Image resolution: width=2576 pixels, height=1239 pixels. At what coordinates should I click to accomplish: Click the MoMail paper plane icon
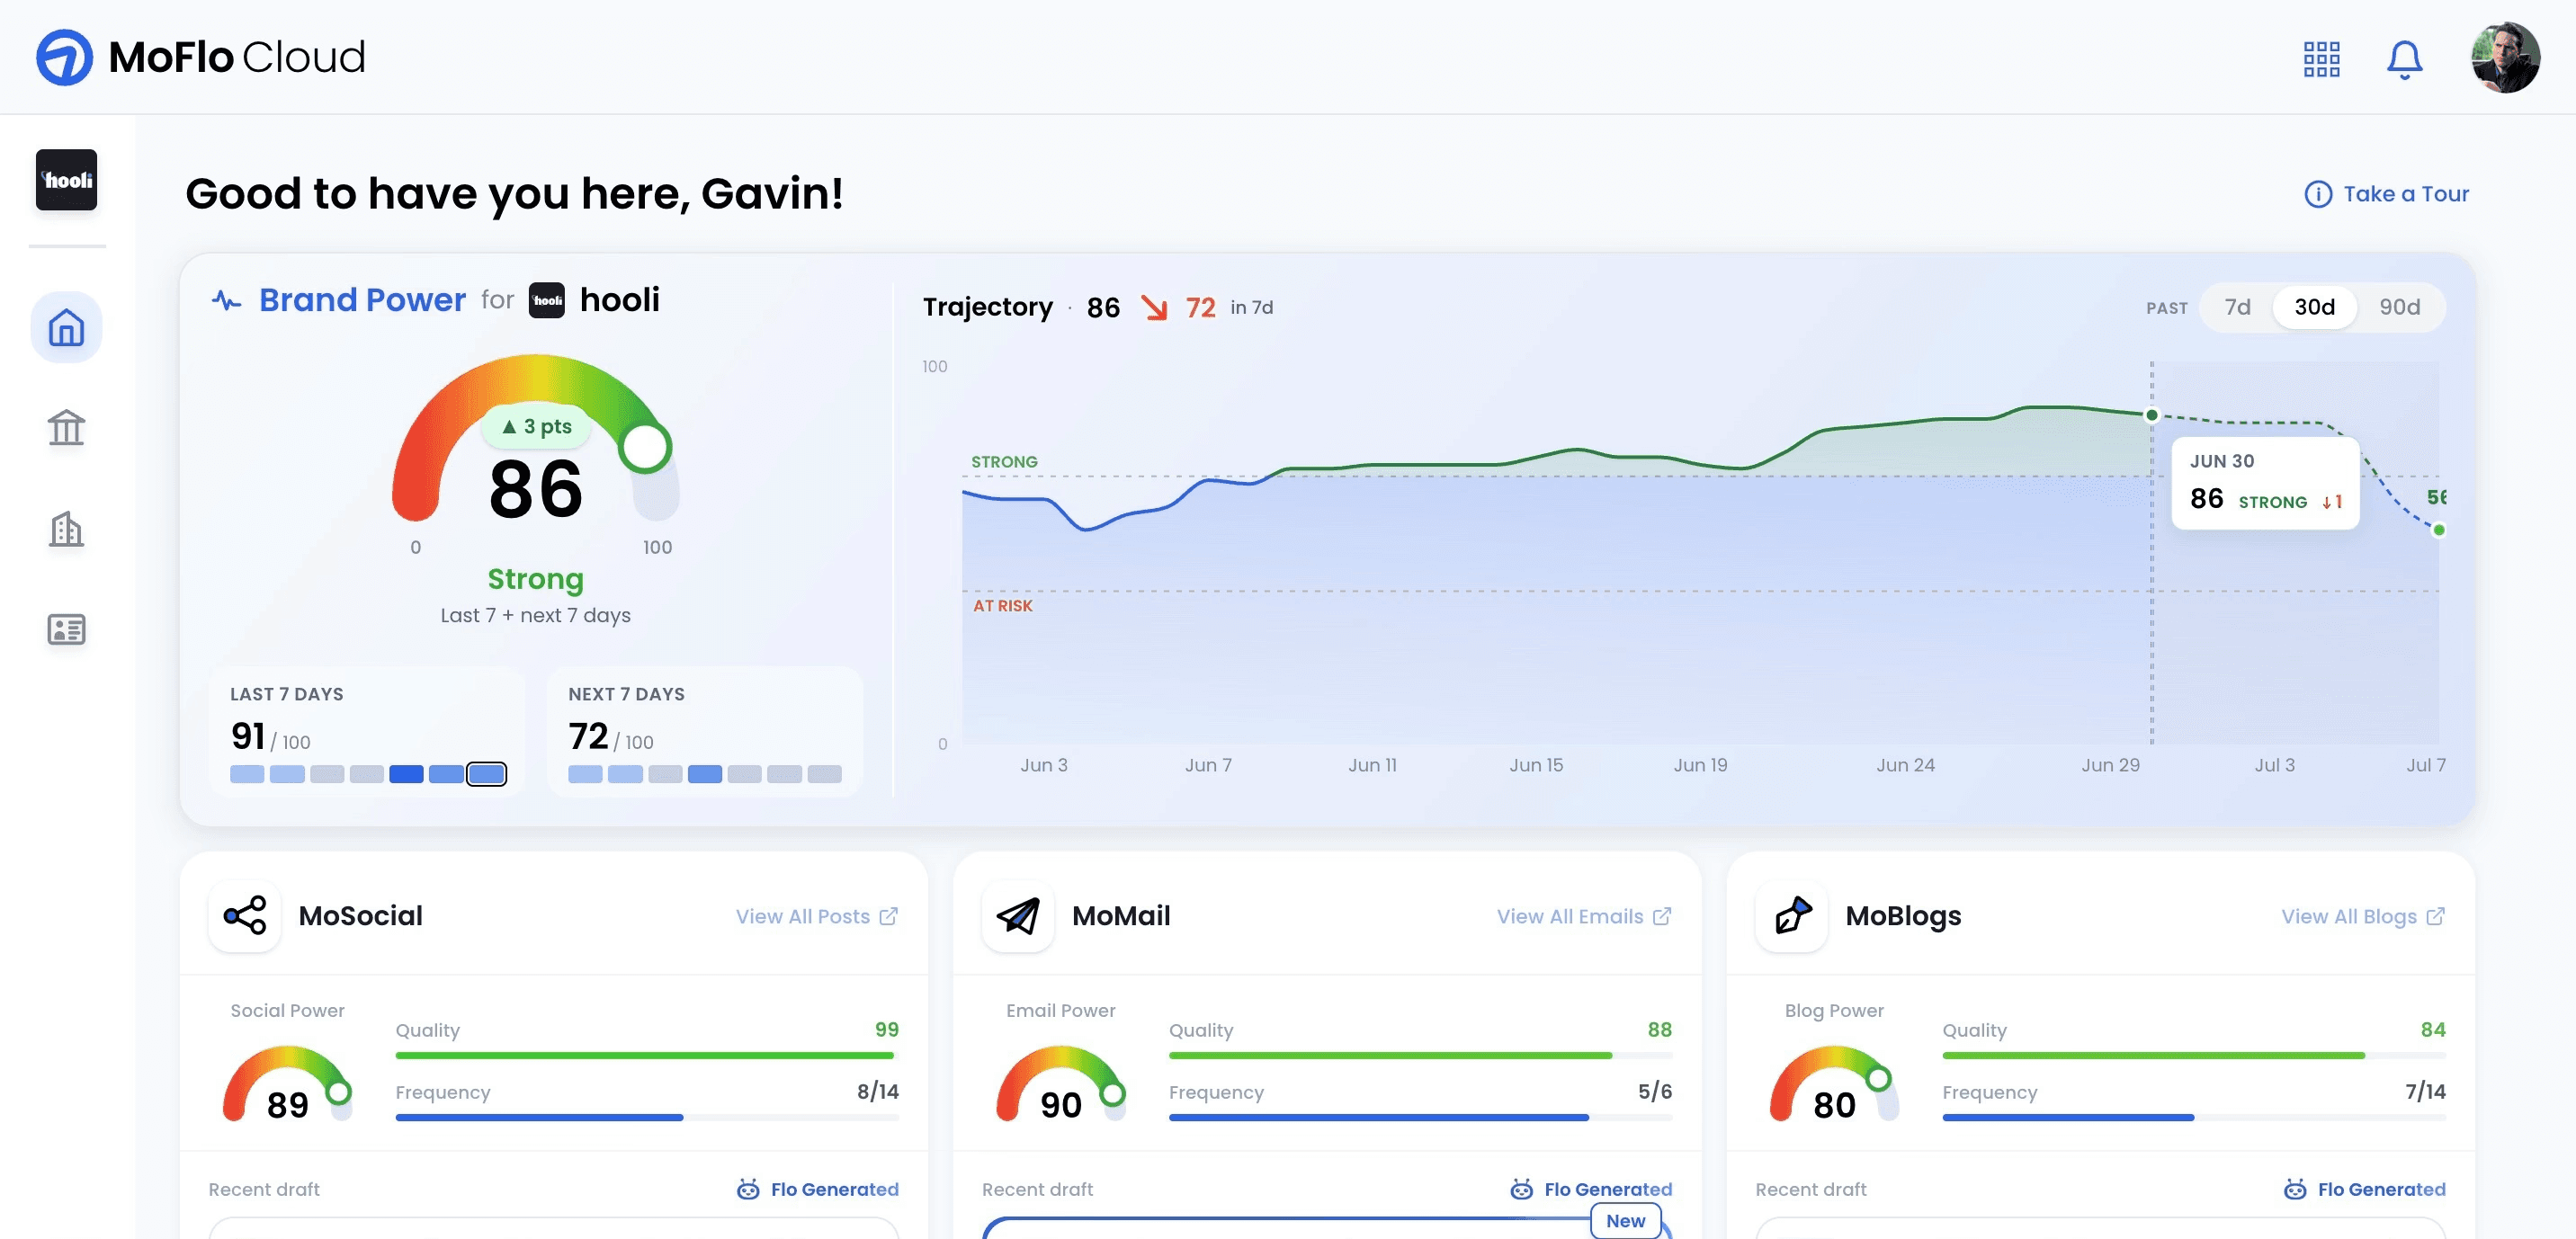click(1018, 915)
